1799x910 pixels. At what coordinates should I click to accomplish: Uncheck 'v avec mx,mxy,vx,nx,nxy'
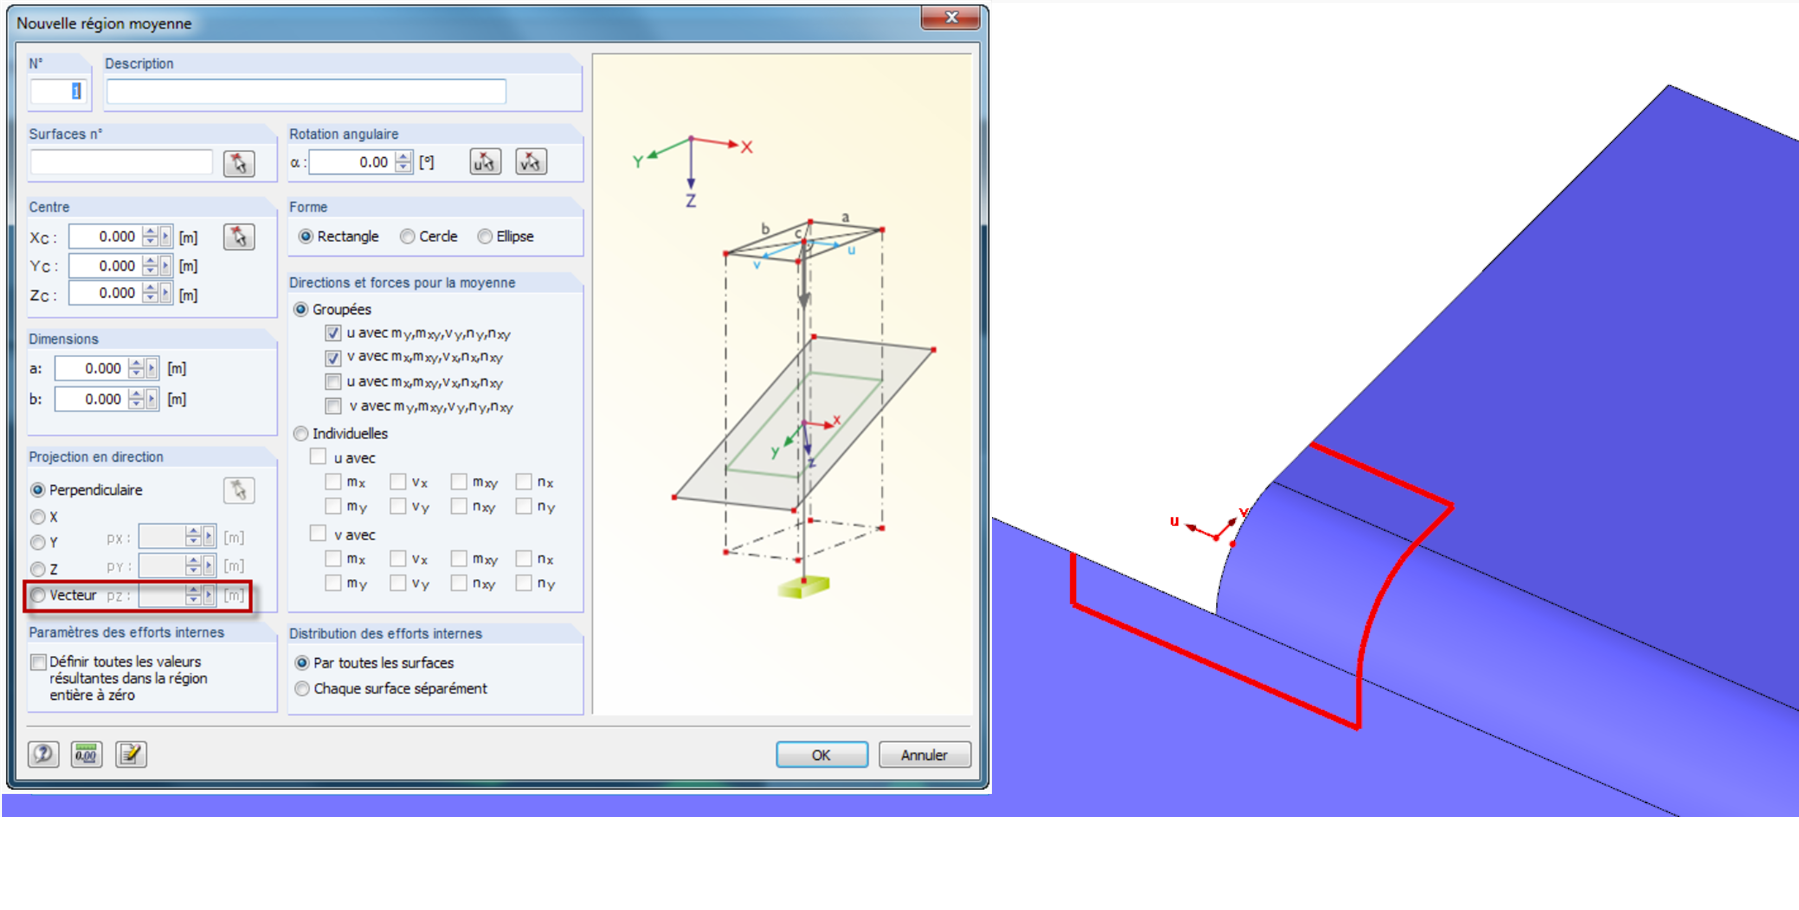pyautogui.click(x=331, y=357)
